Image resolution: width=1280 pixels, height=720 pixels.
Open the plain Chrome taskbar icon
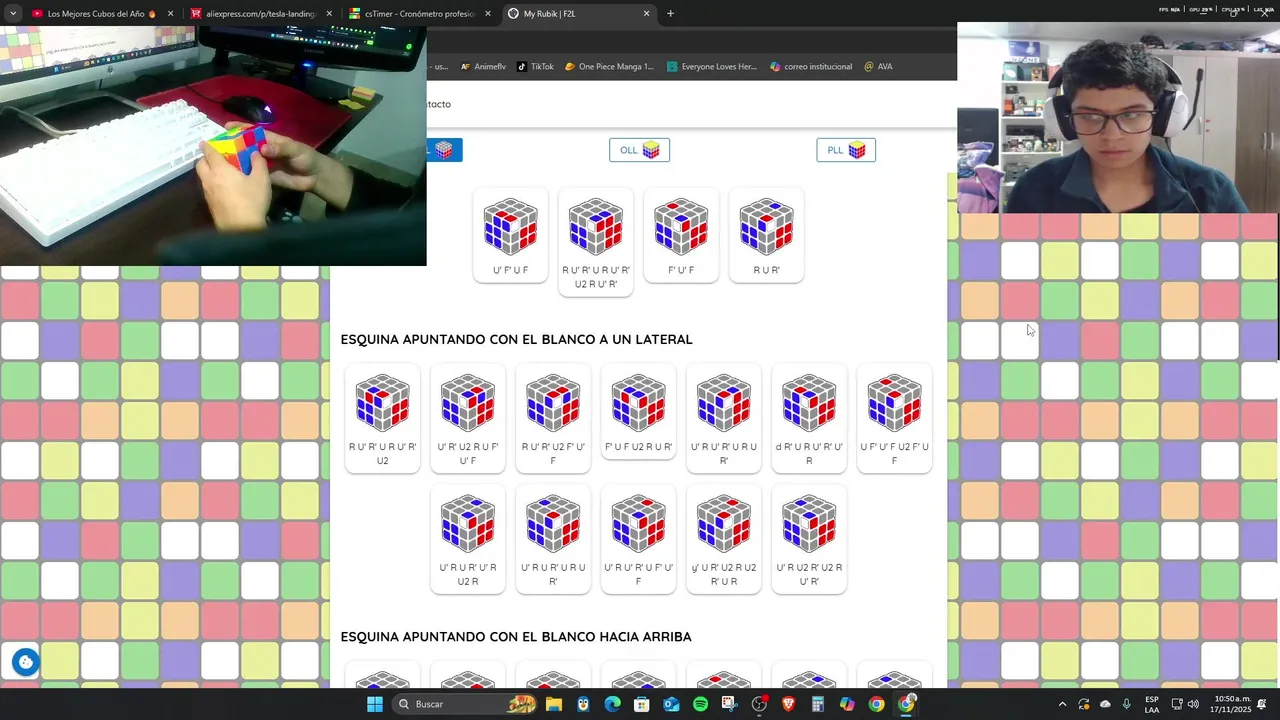click(x=876, y=704)
